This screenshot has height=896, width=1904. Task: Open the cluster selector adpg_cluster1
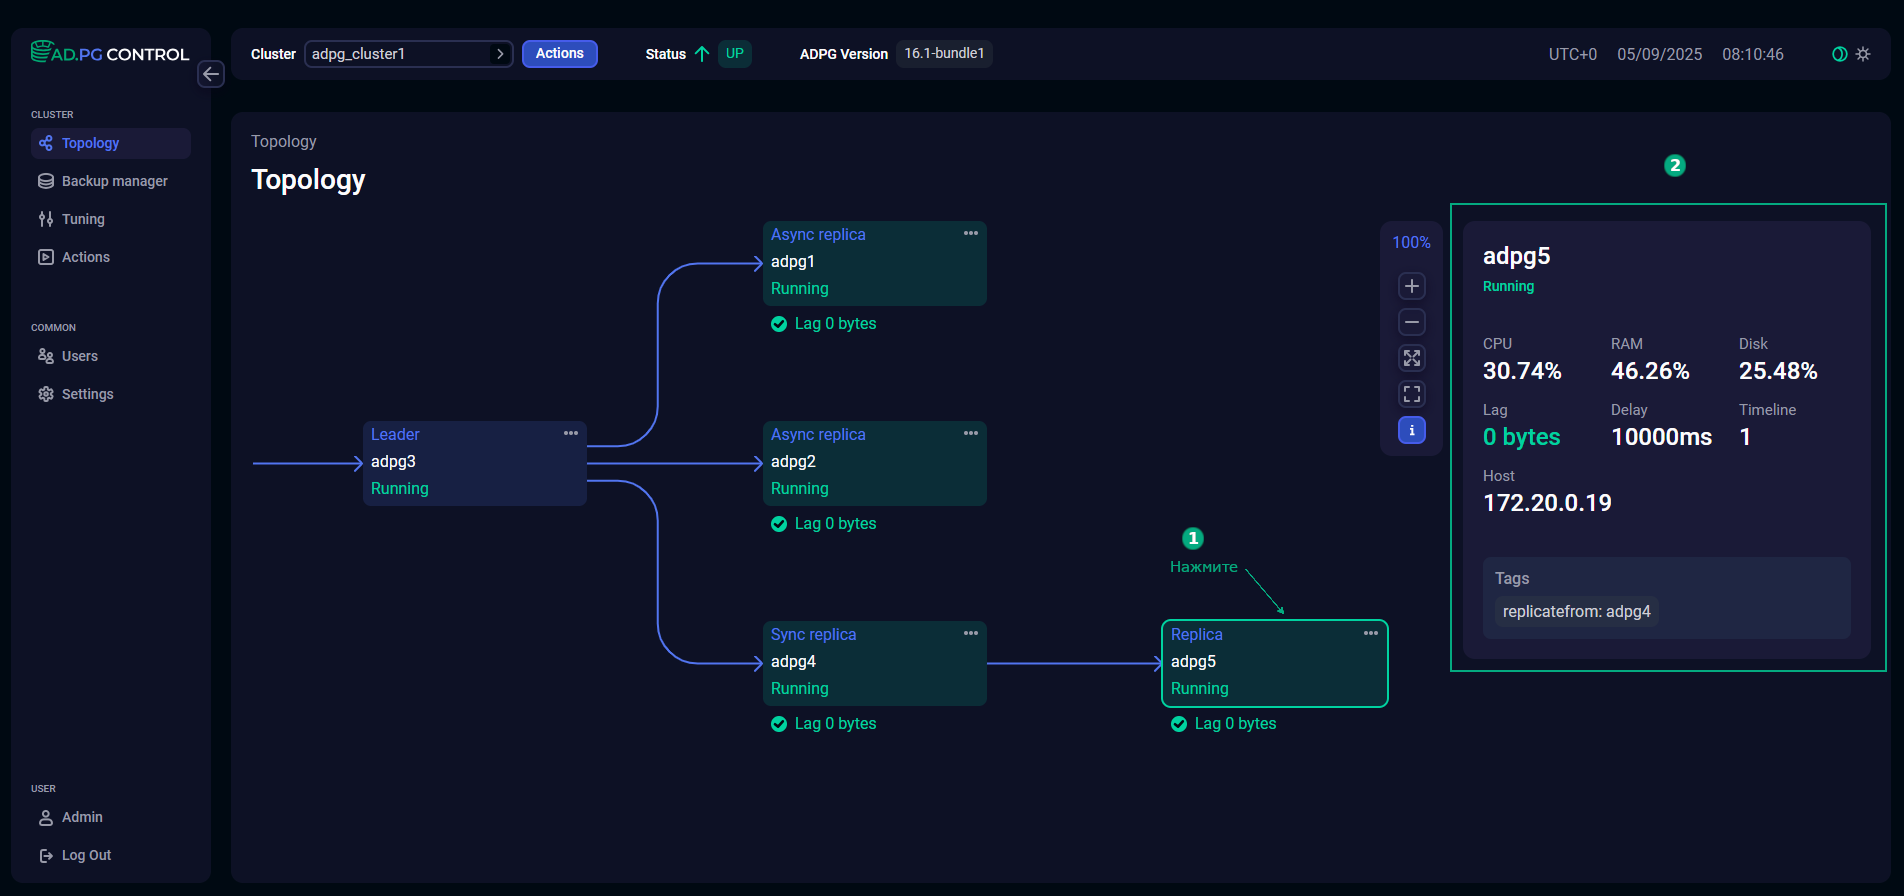pos(408,54)
